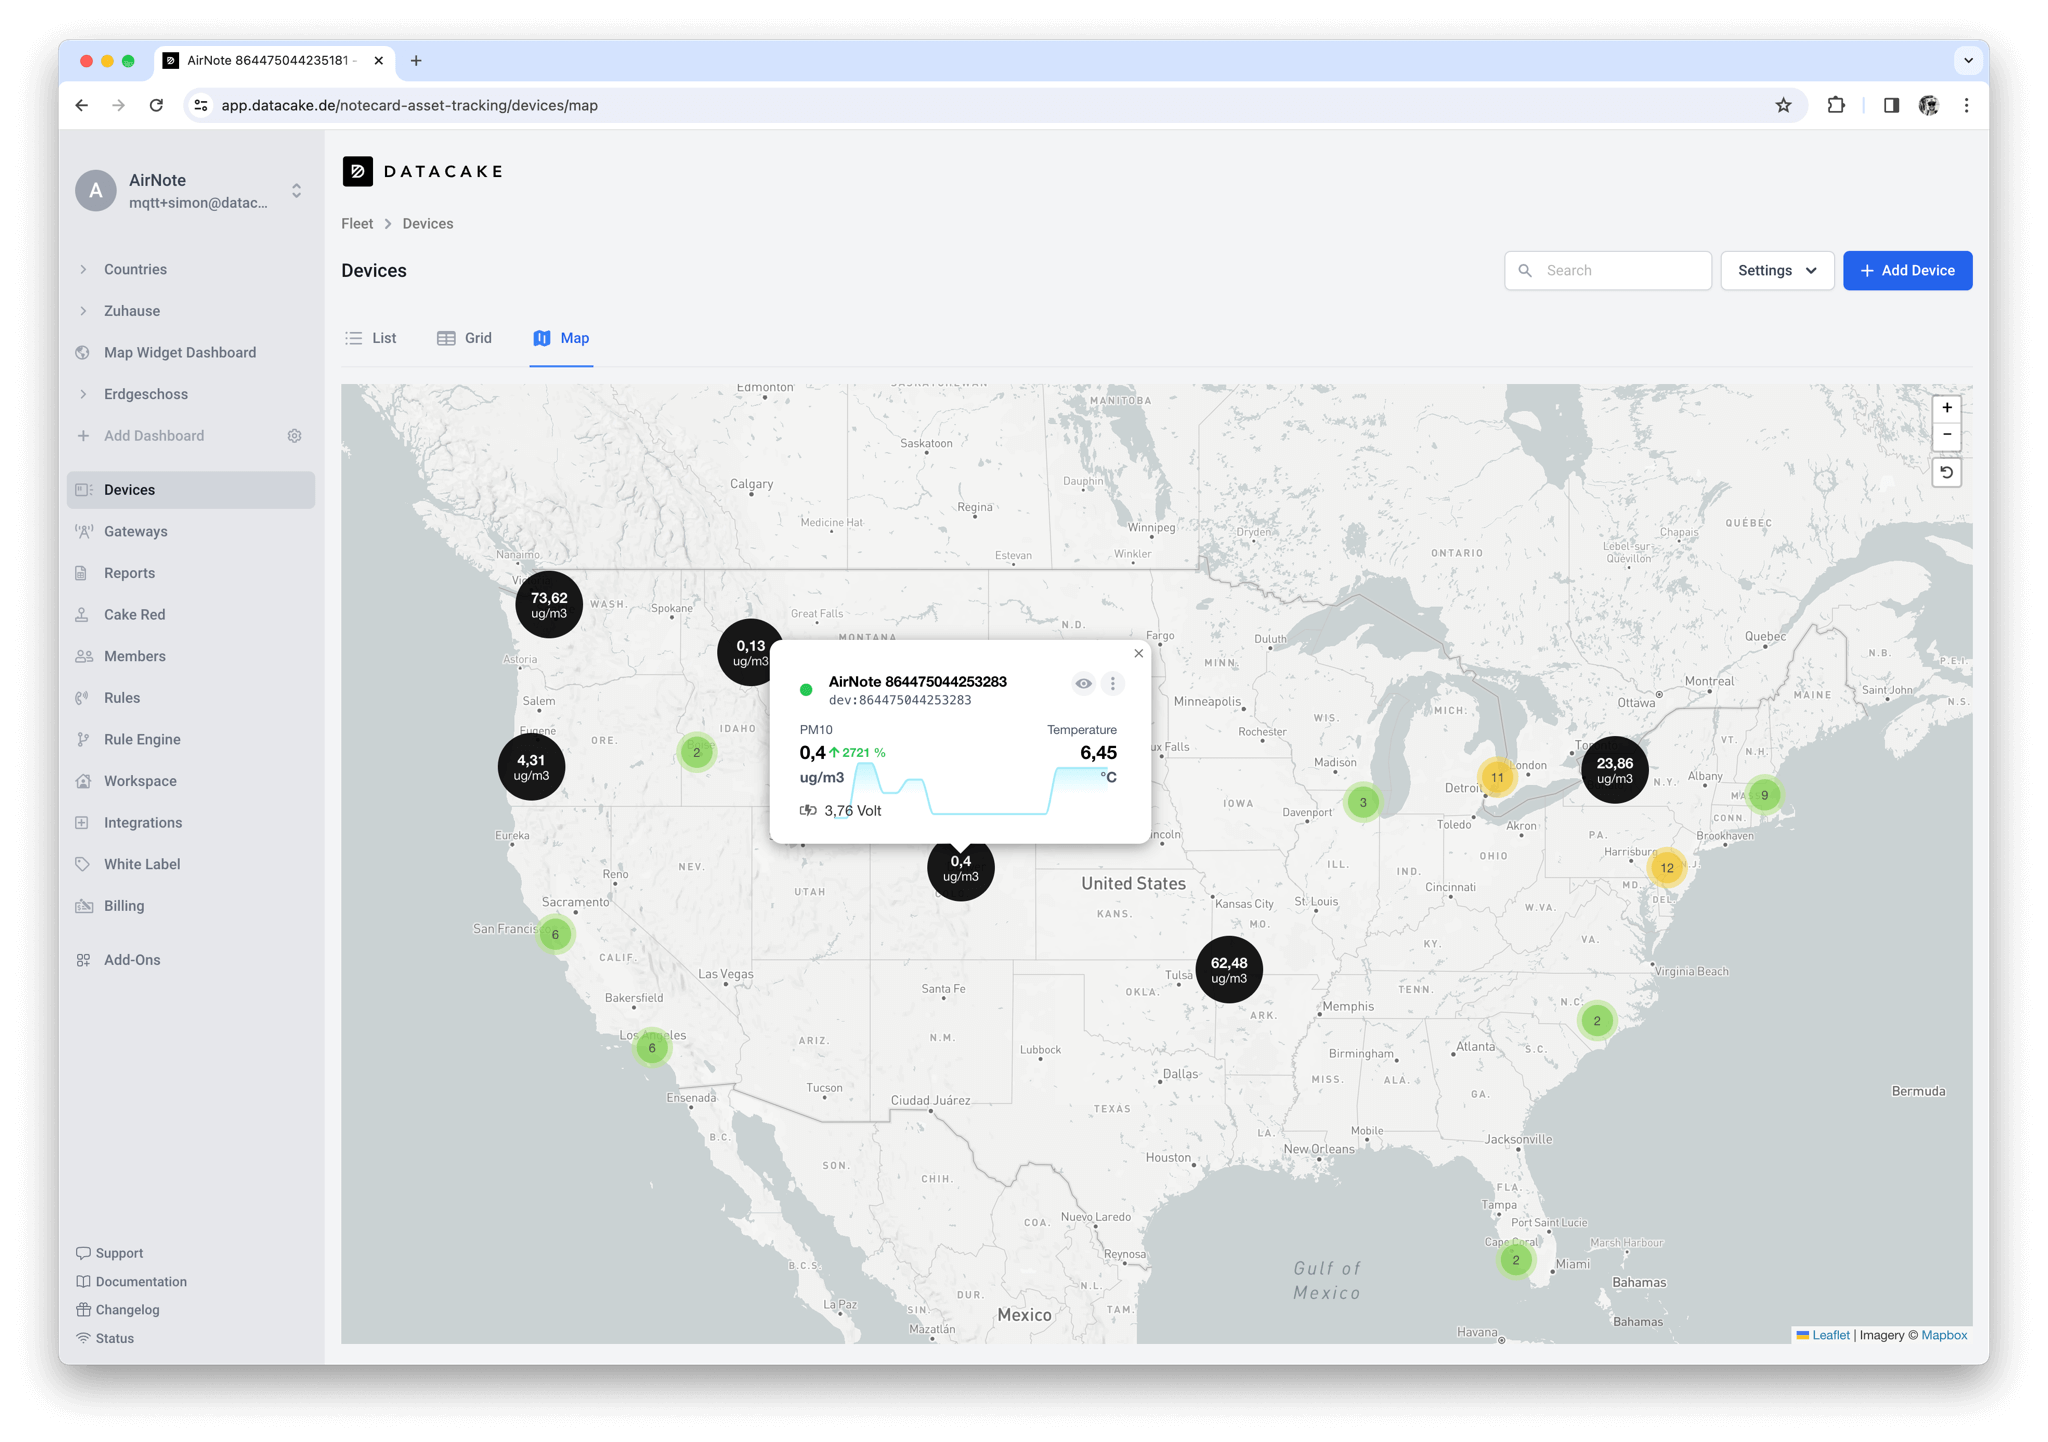Expand the Erdgeschoss dashboard group
This screenshot has width=2048, height=1442.
click(x=145, y=394)
